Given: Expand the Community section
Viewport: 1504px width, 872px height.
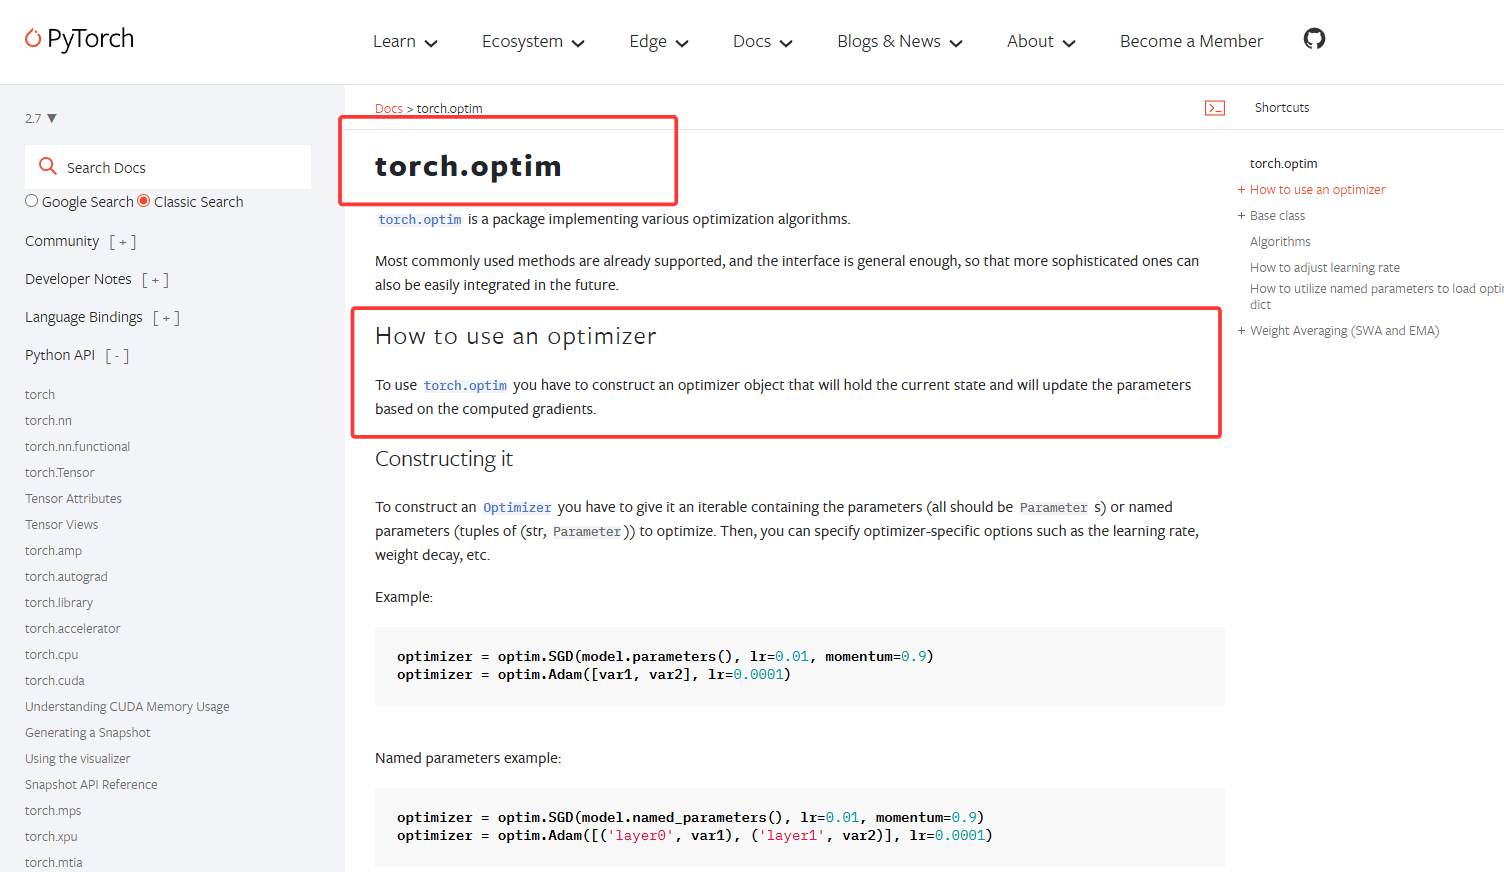Looking at the screenshot, I should (x=123, y=242).
